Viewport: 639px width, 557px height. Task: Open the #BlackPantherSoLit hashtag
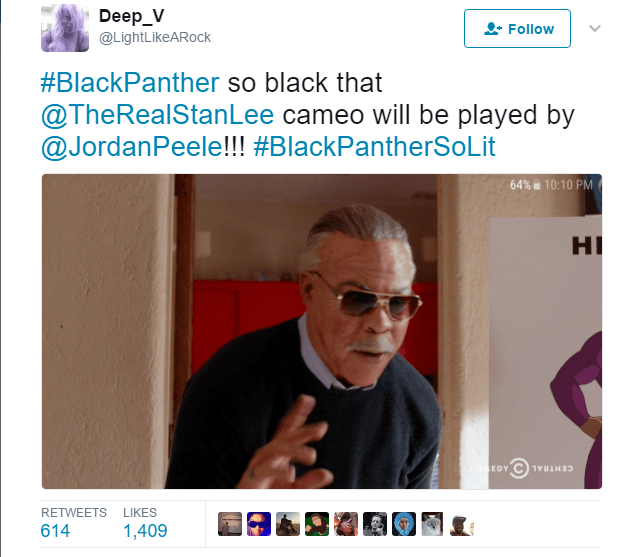[374, 146]
